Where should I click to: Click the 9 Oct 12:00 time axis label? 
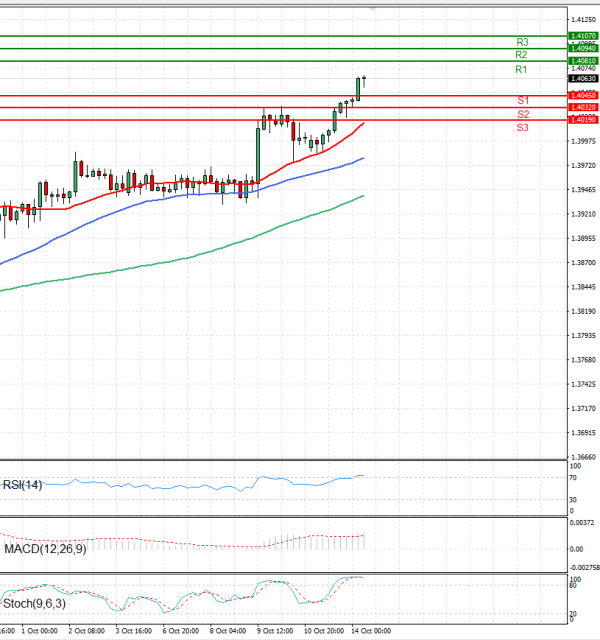point(275,631)
